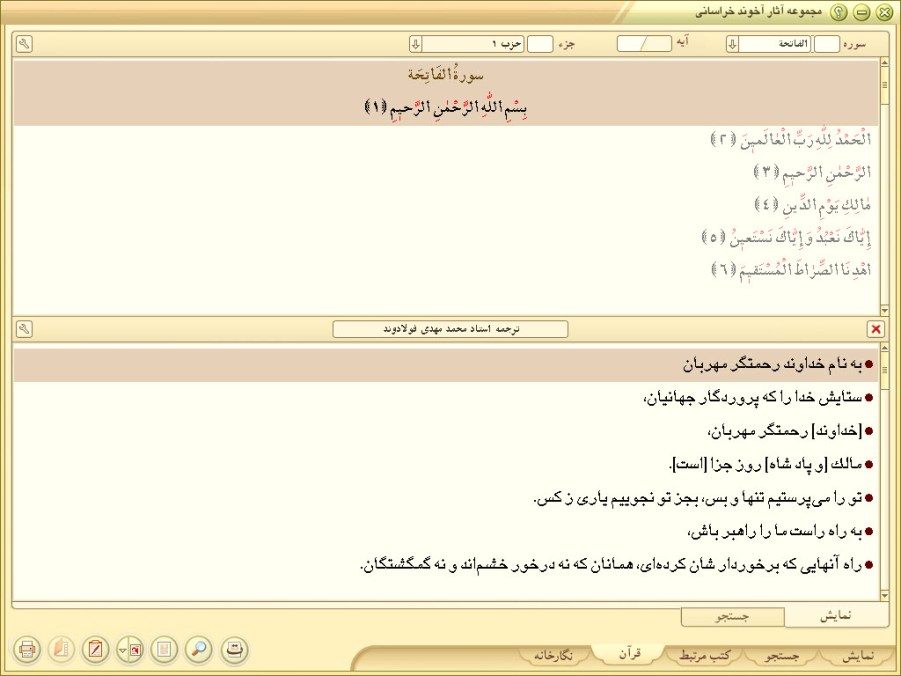
Task: Switch to the bottom جستجو main tab
Action: click(x=781, y=655)
